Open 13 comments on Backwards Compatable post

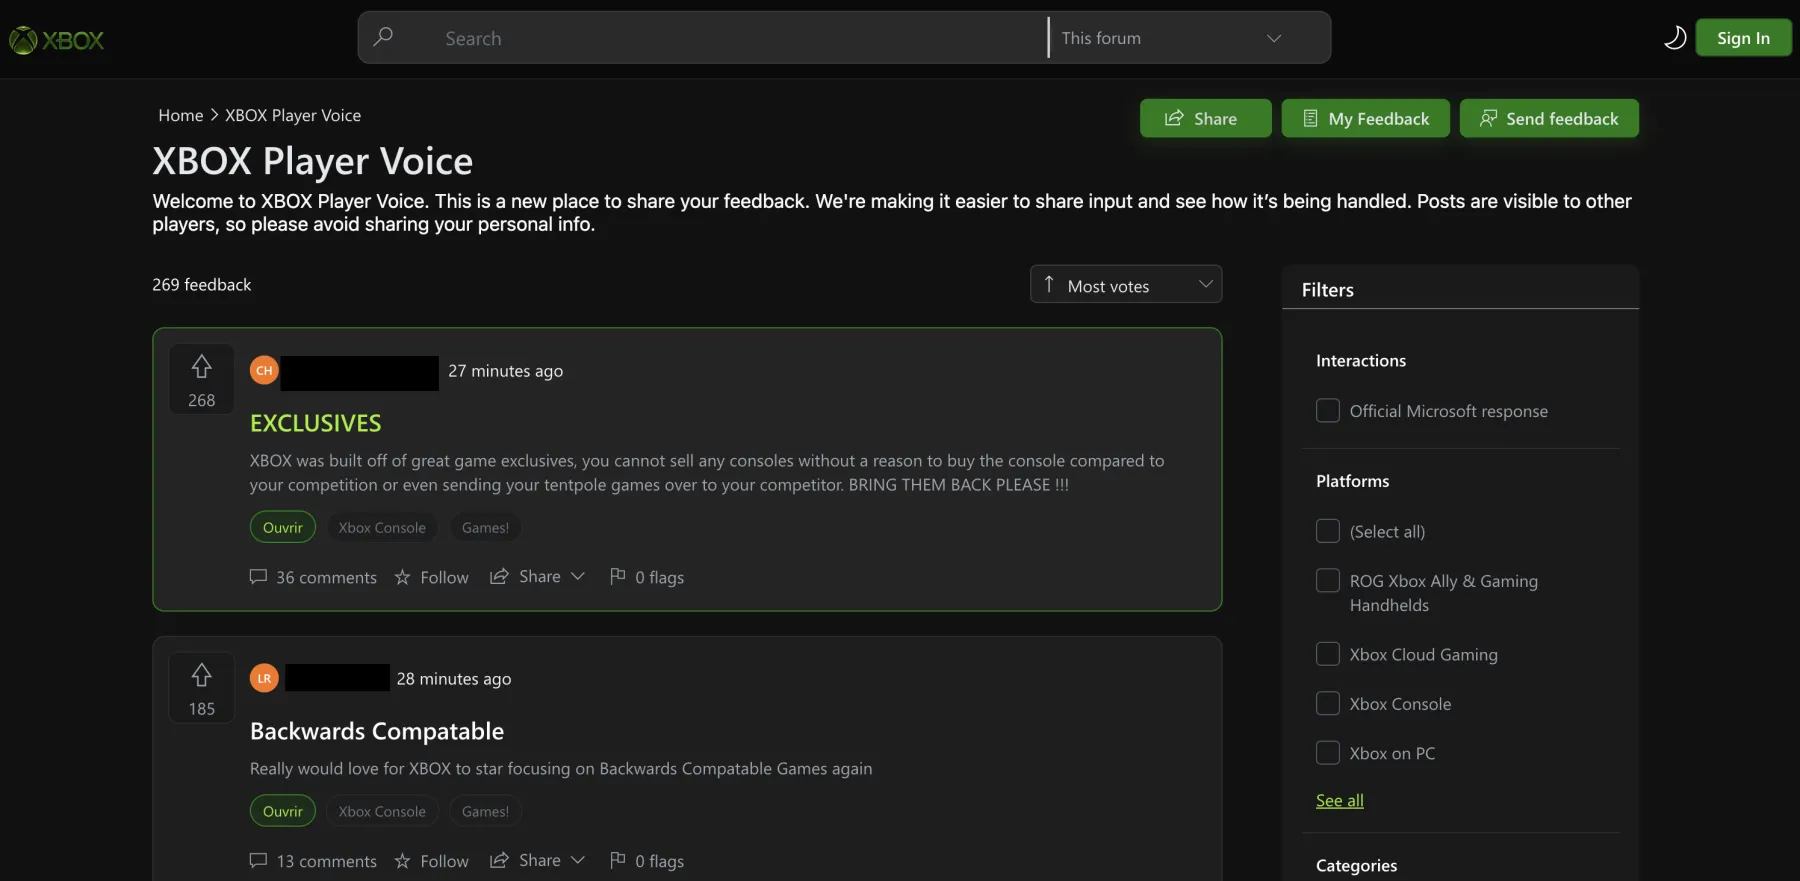pos(313,861)
